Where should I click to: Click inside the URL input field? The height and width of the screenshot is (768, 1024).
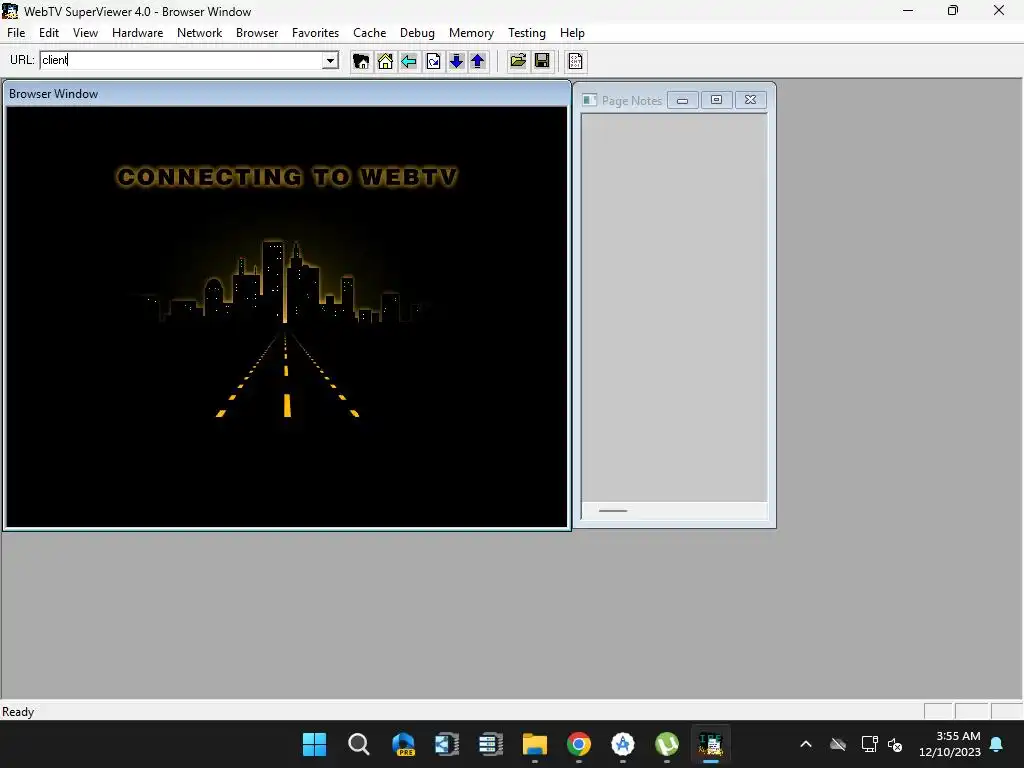click(x=182, y=61)
